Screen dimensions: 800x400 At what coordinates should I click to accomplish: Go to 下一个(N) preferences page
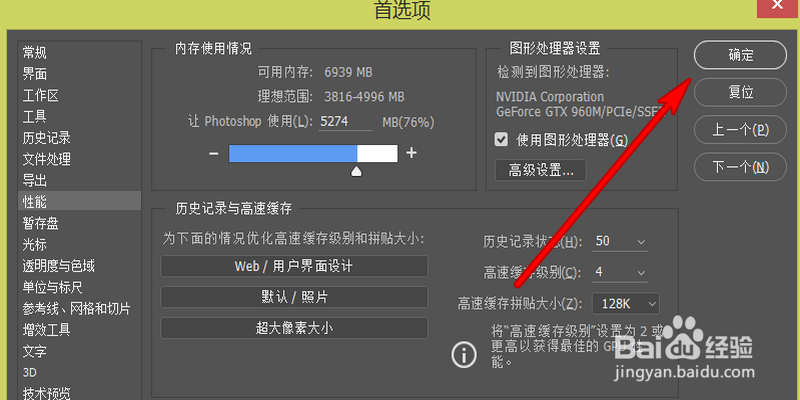coord(740,167)
